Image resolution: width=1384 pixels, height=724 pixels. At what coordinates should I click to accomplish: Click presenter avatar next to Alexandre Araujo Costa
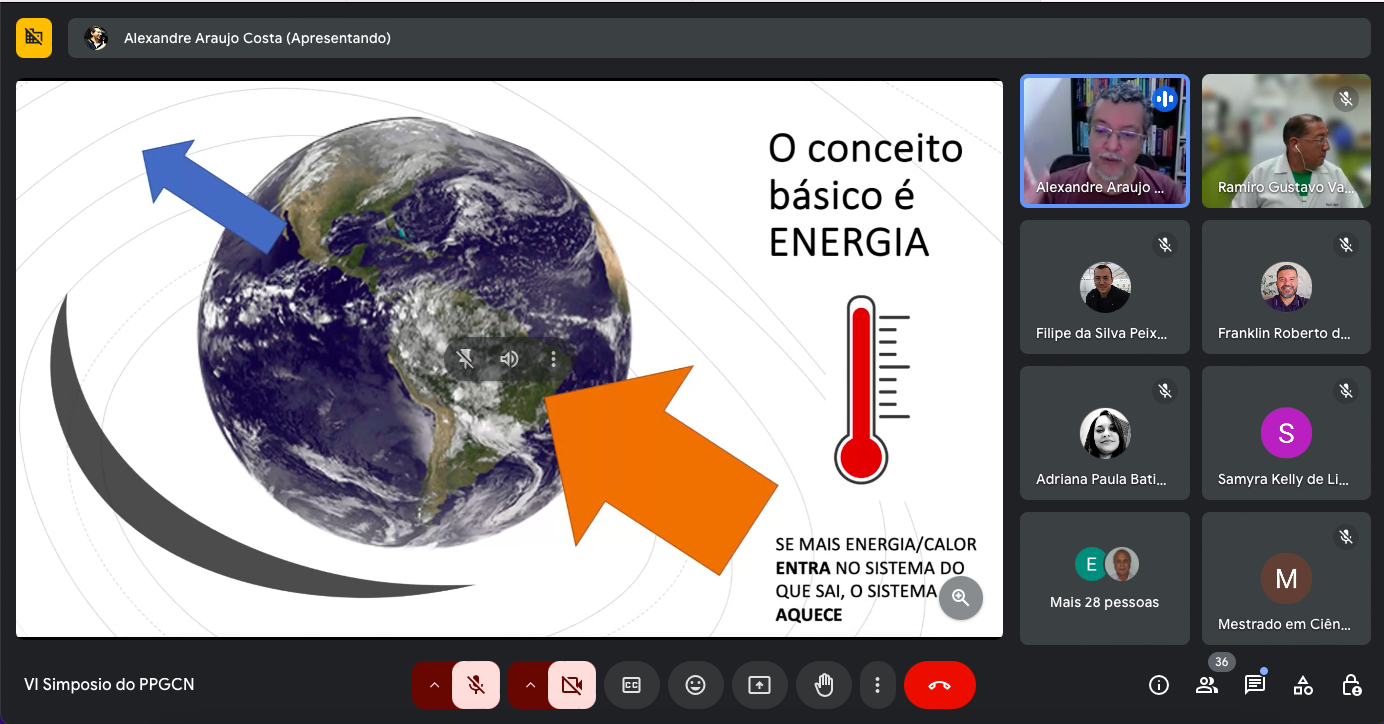click(96, 38)
